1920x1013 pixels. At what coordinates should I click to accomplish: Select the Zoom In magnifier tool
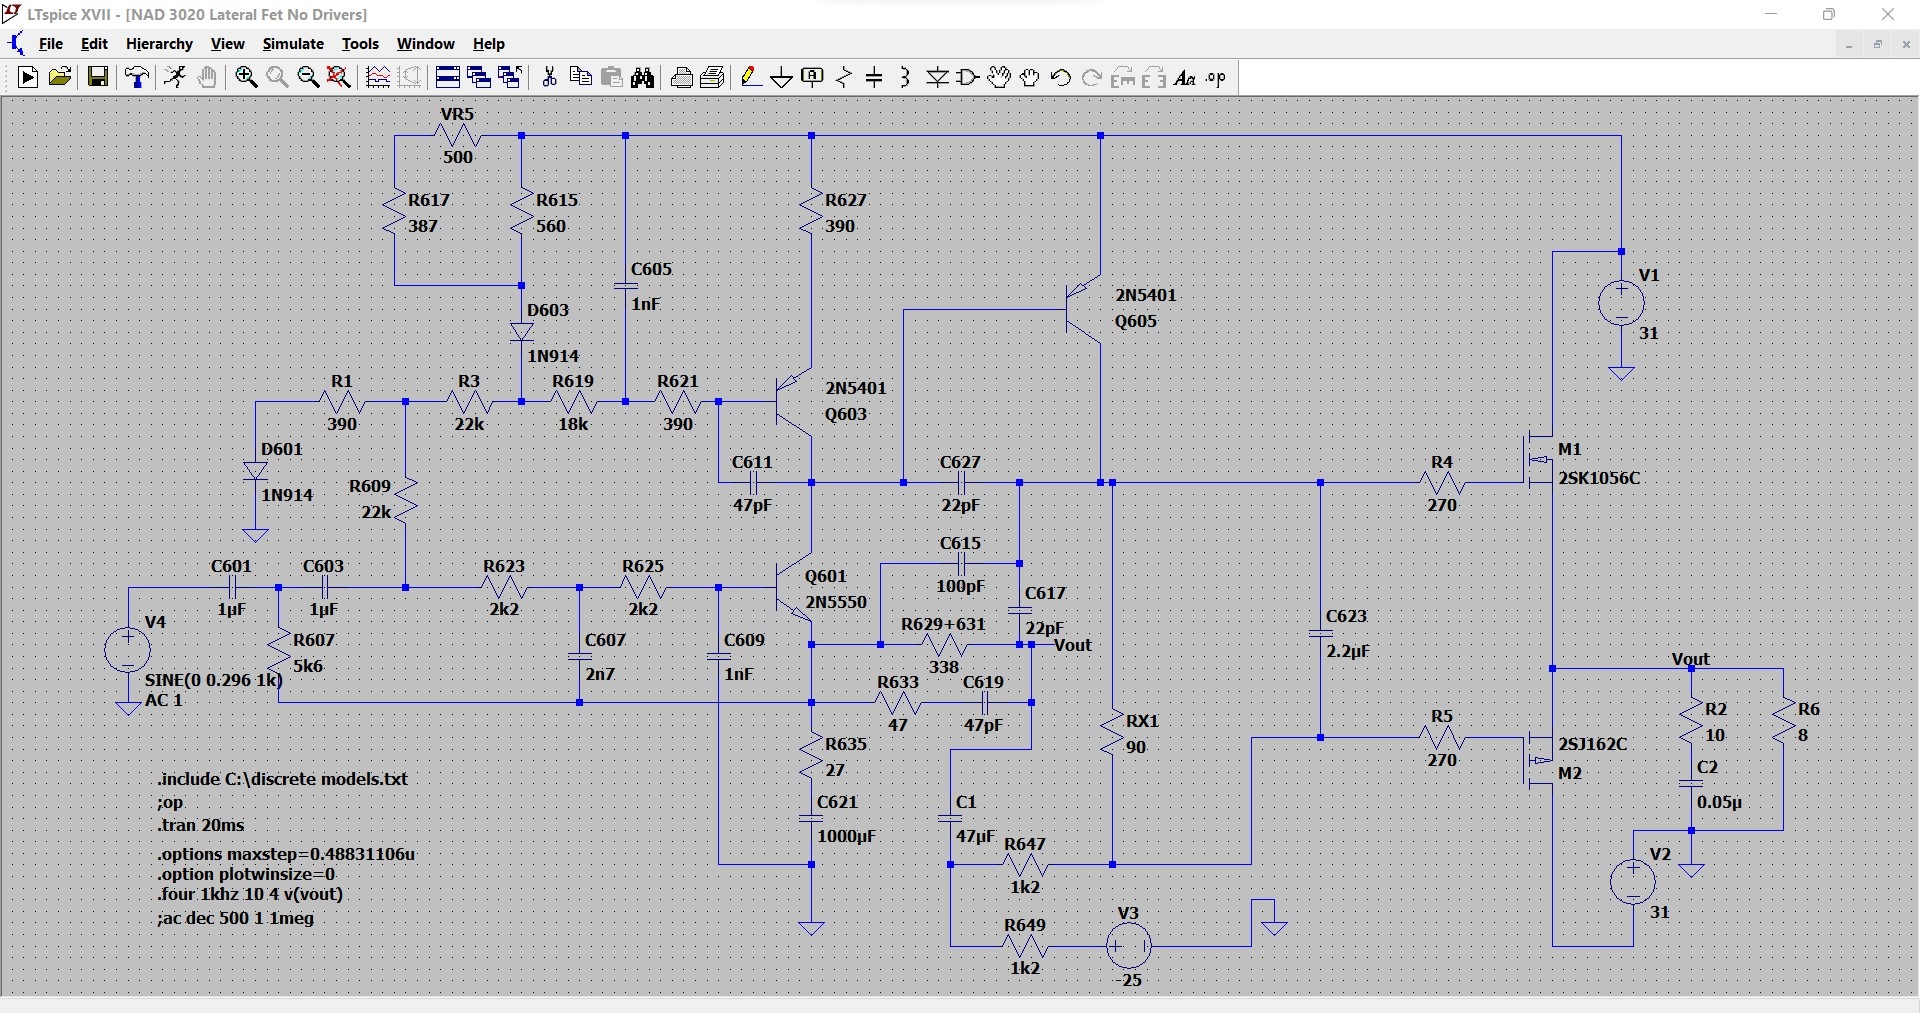[x=246, y=78]
